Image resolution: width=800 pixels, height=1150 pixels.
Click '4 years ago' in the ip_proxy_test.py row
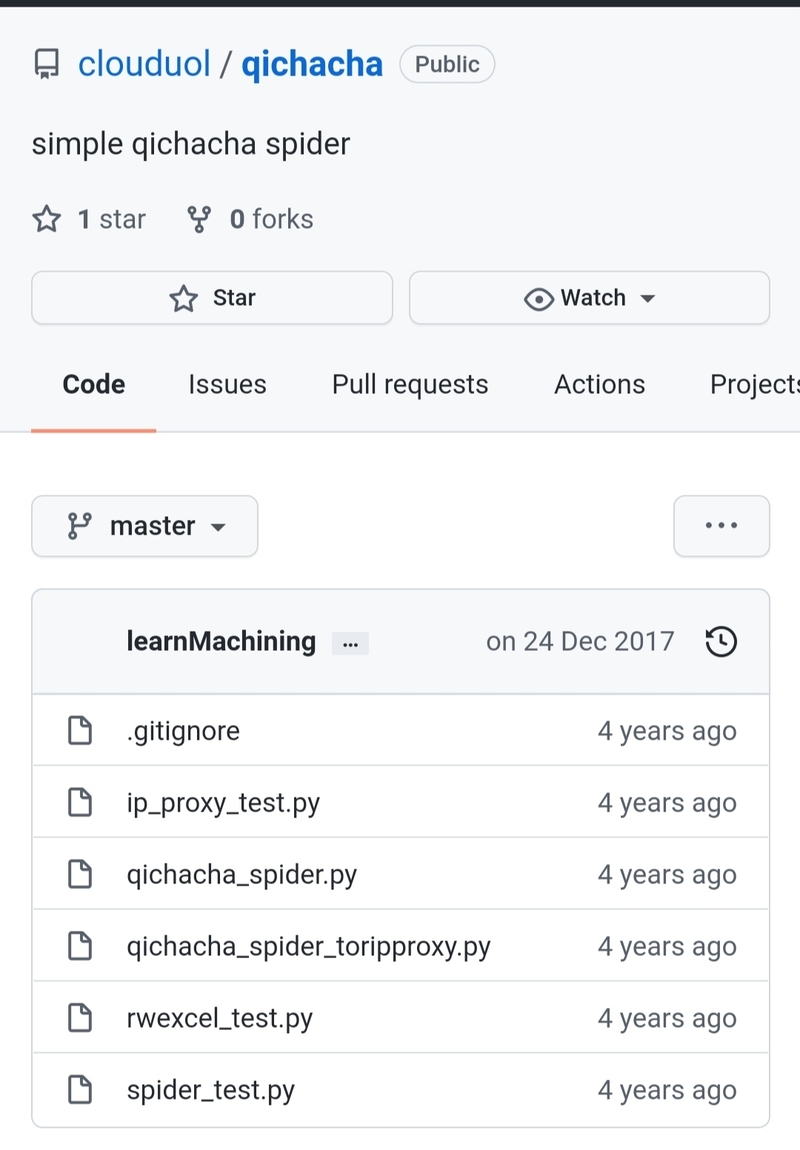pyautogui.click(x=667, y=803)
